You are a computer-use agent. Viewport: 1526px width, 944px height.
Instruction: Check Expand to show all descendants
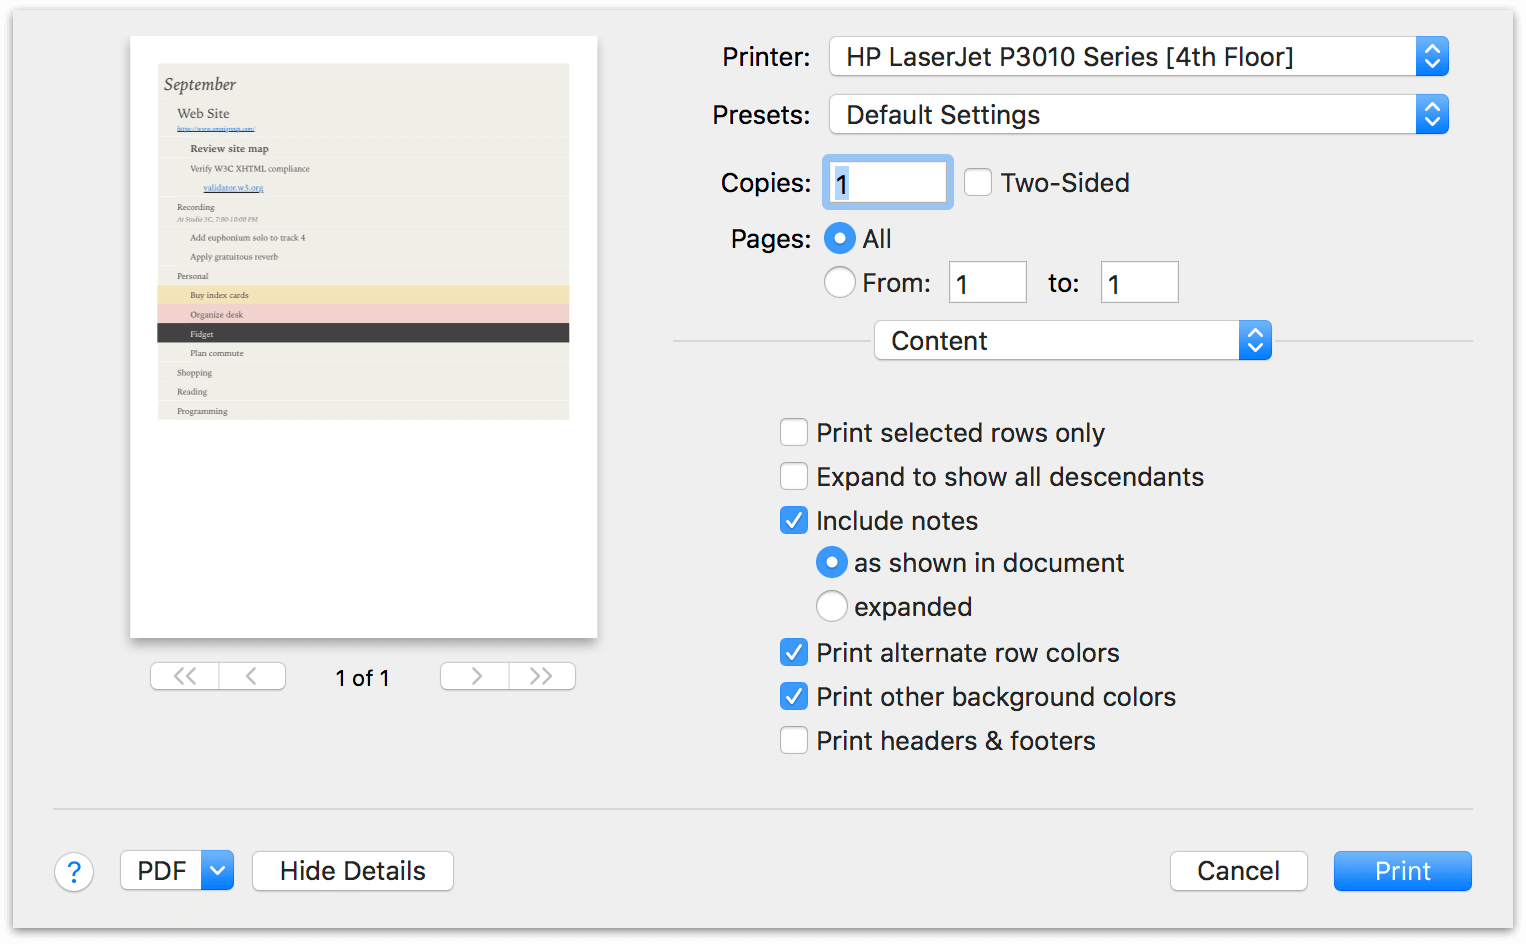[794, 476]
